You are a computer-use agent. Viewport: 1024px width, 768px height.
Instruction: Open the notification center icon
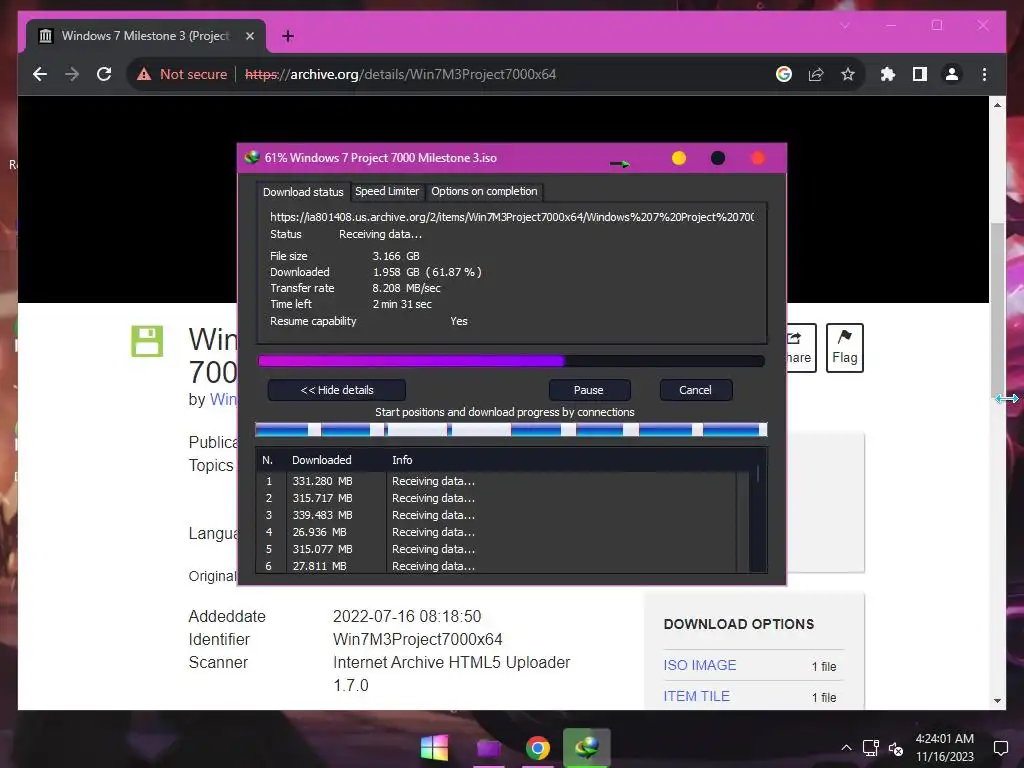point(1000,748)
